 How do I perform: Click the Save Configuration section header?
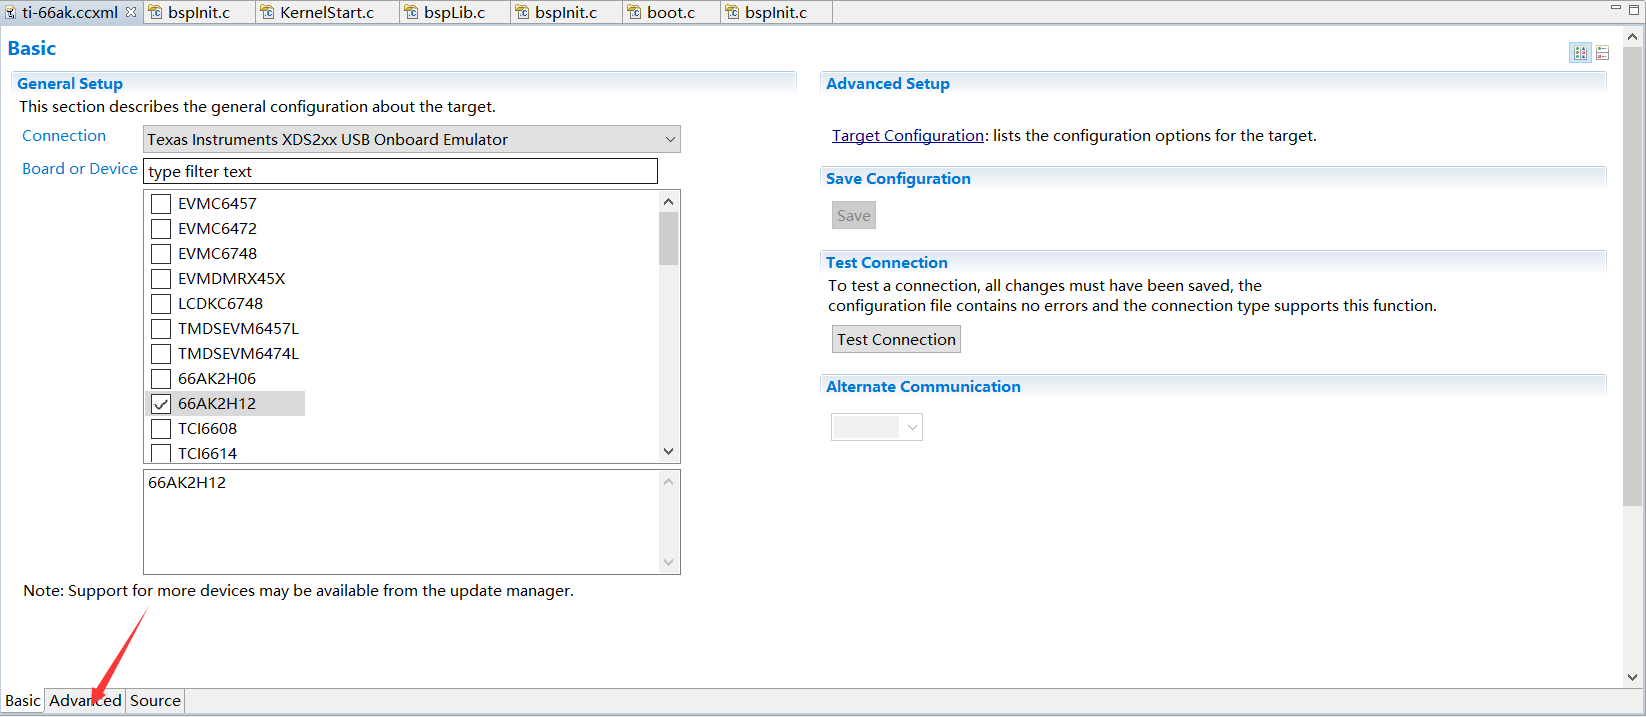(898, 178)
